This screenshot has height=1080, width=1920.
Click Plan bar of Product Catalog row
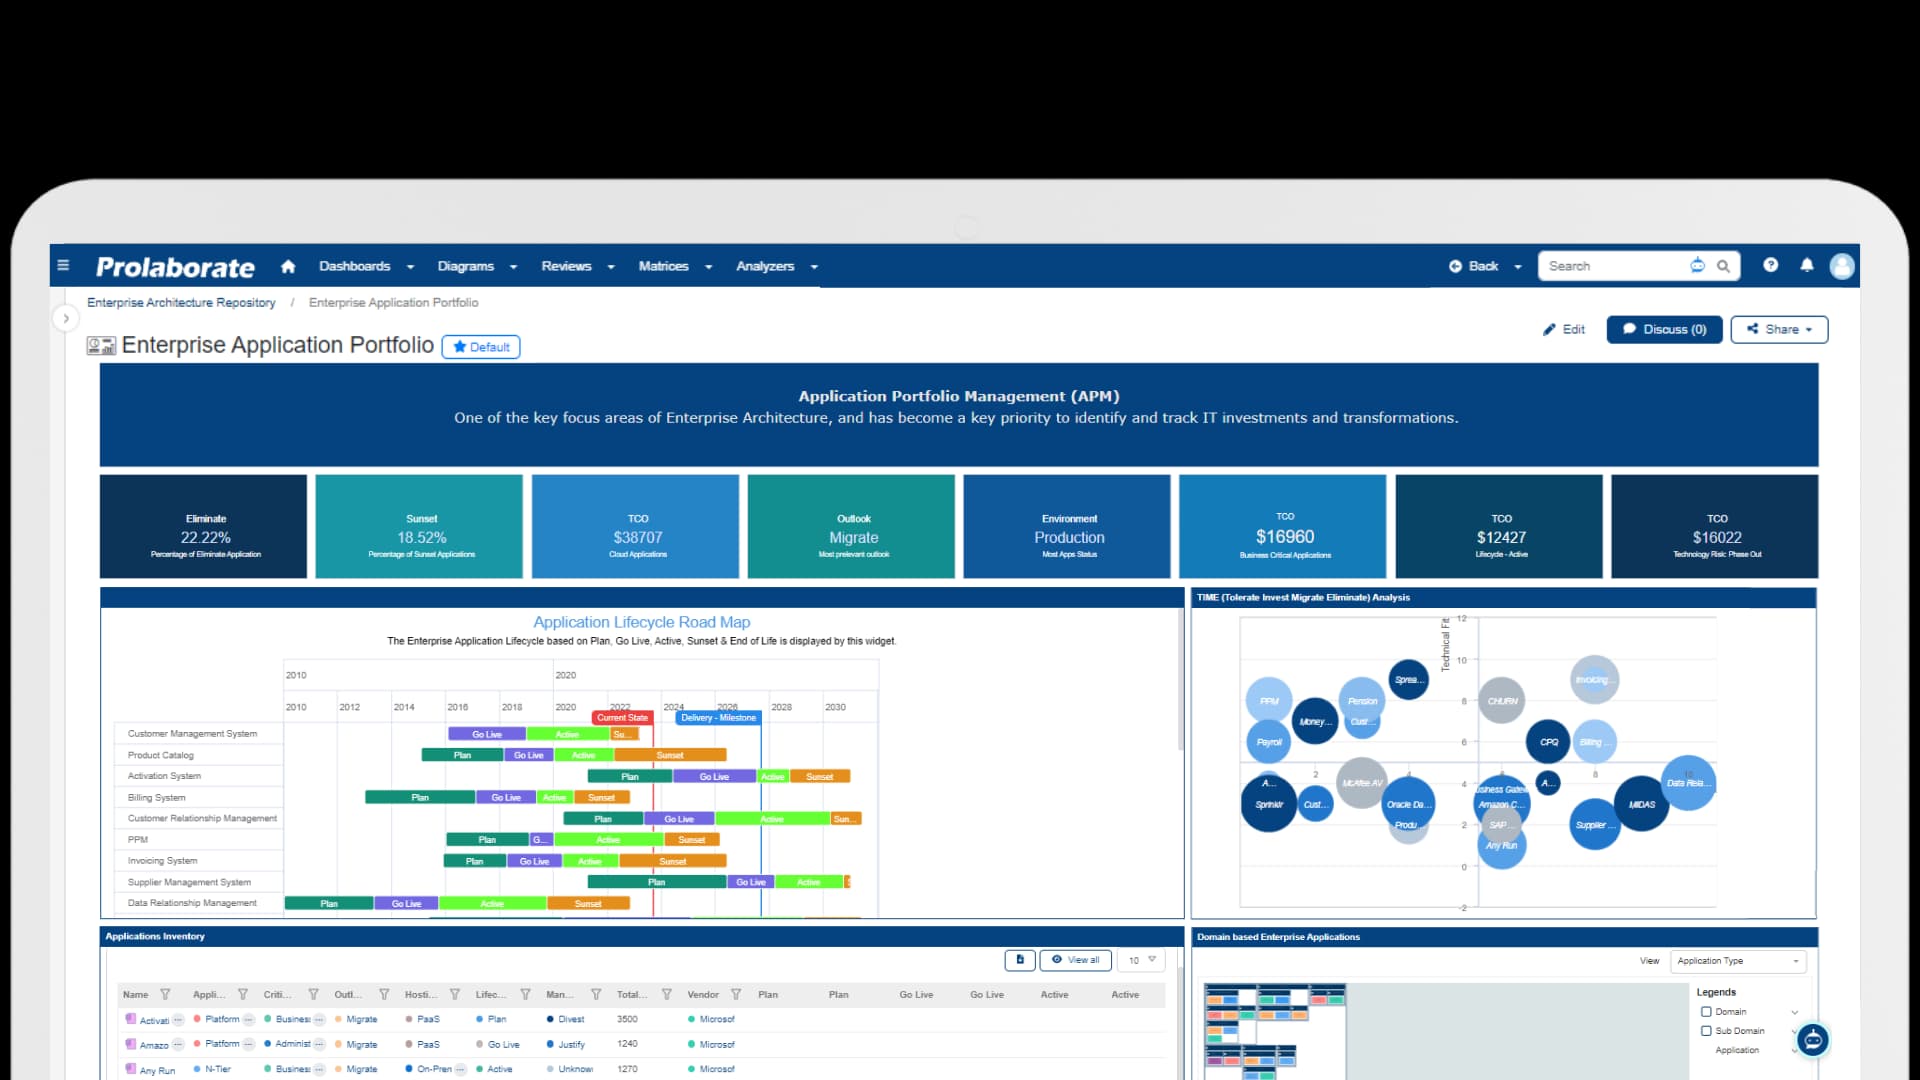pyautogui.click(x=462, y=755)
